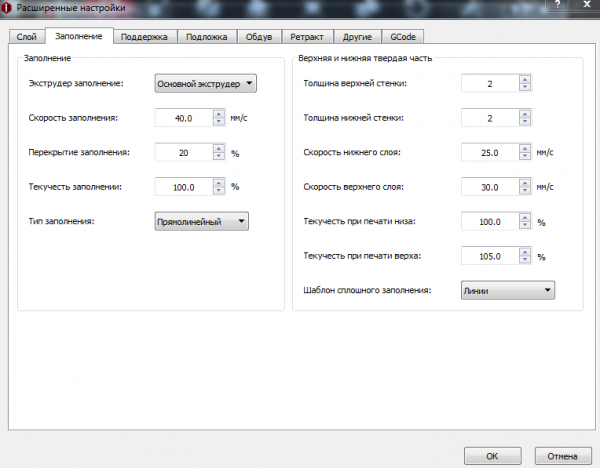The width and height of the screenshot is (600, 468).
Task: Select the Заполнение tab
Action: click(79, 36)
